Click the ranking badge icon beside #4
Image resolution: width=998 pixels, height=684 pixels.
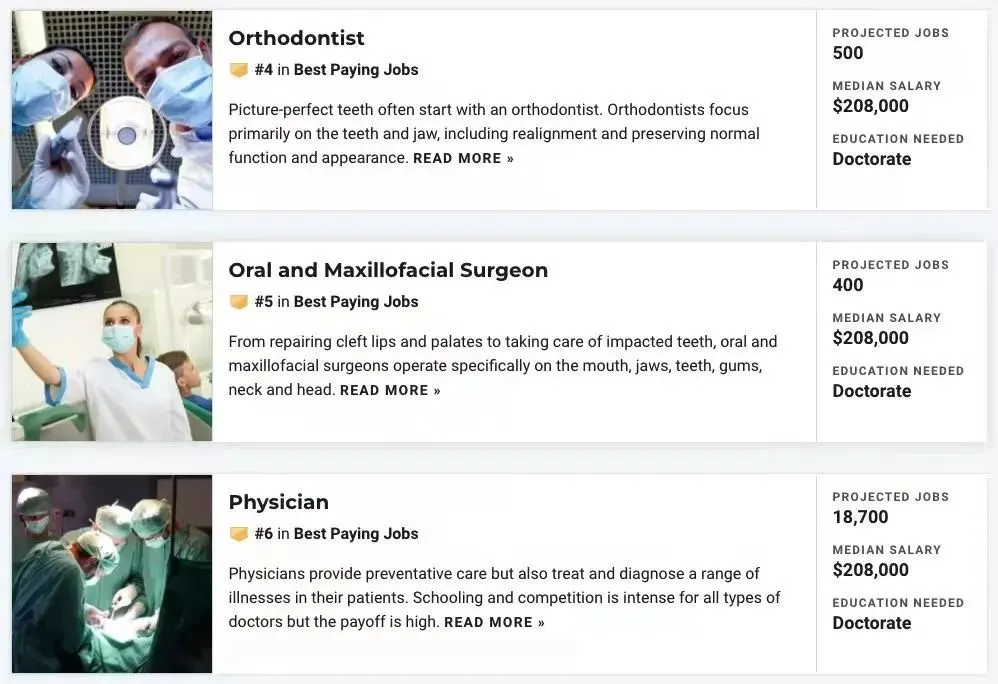pos(238,70)
